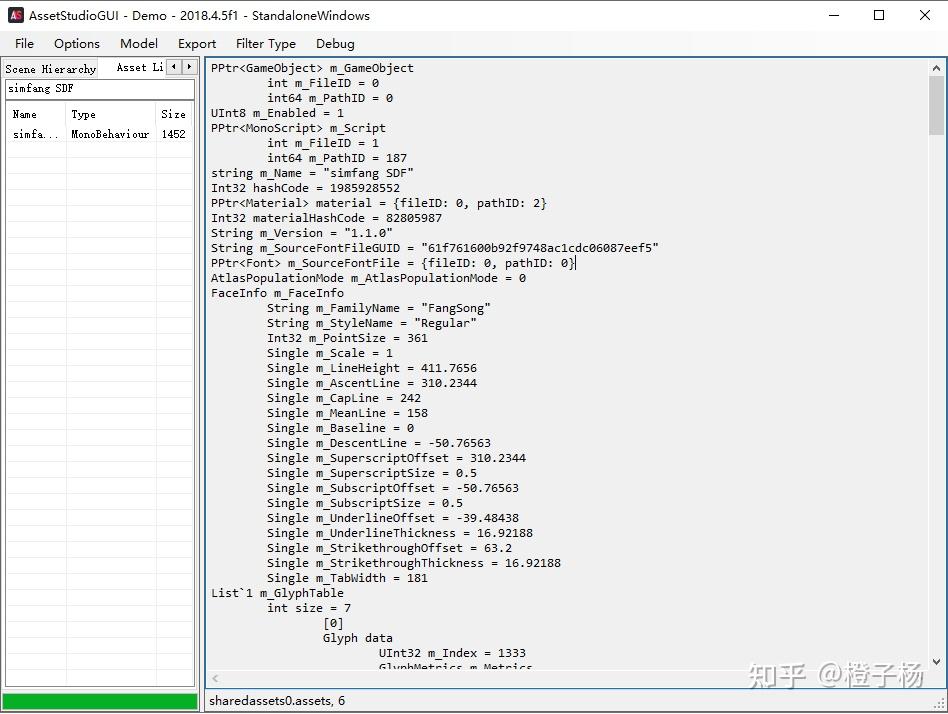Click the green progress bar
This screenshot has width=948, height=714.
100,701
